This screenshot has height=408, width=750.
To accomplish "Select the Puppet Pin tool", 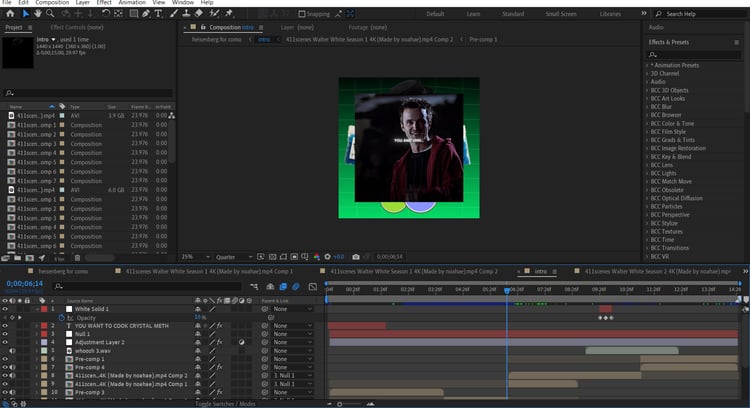I will (229, 14).
